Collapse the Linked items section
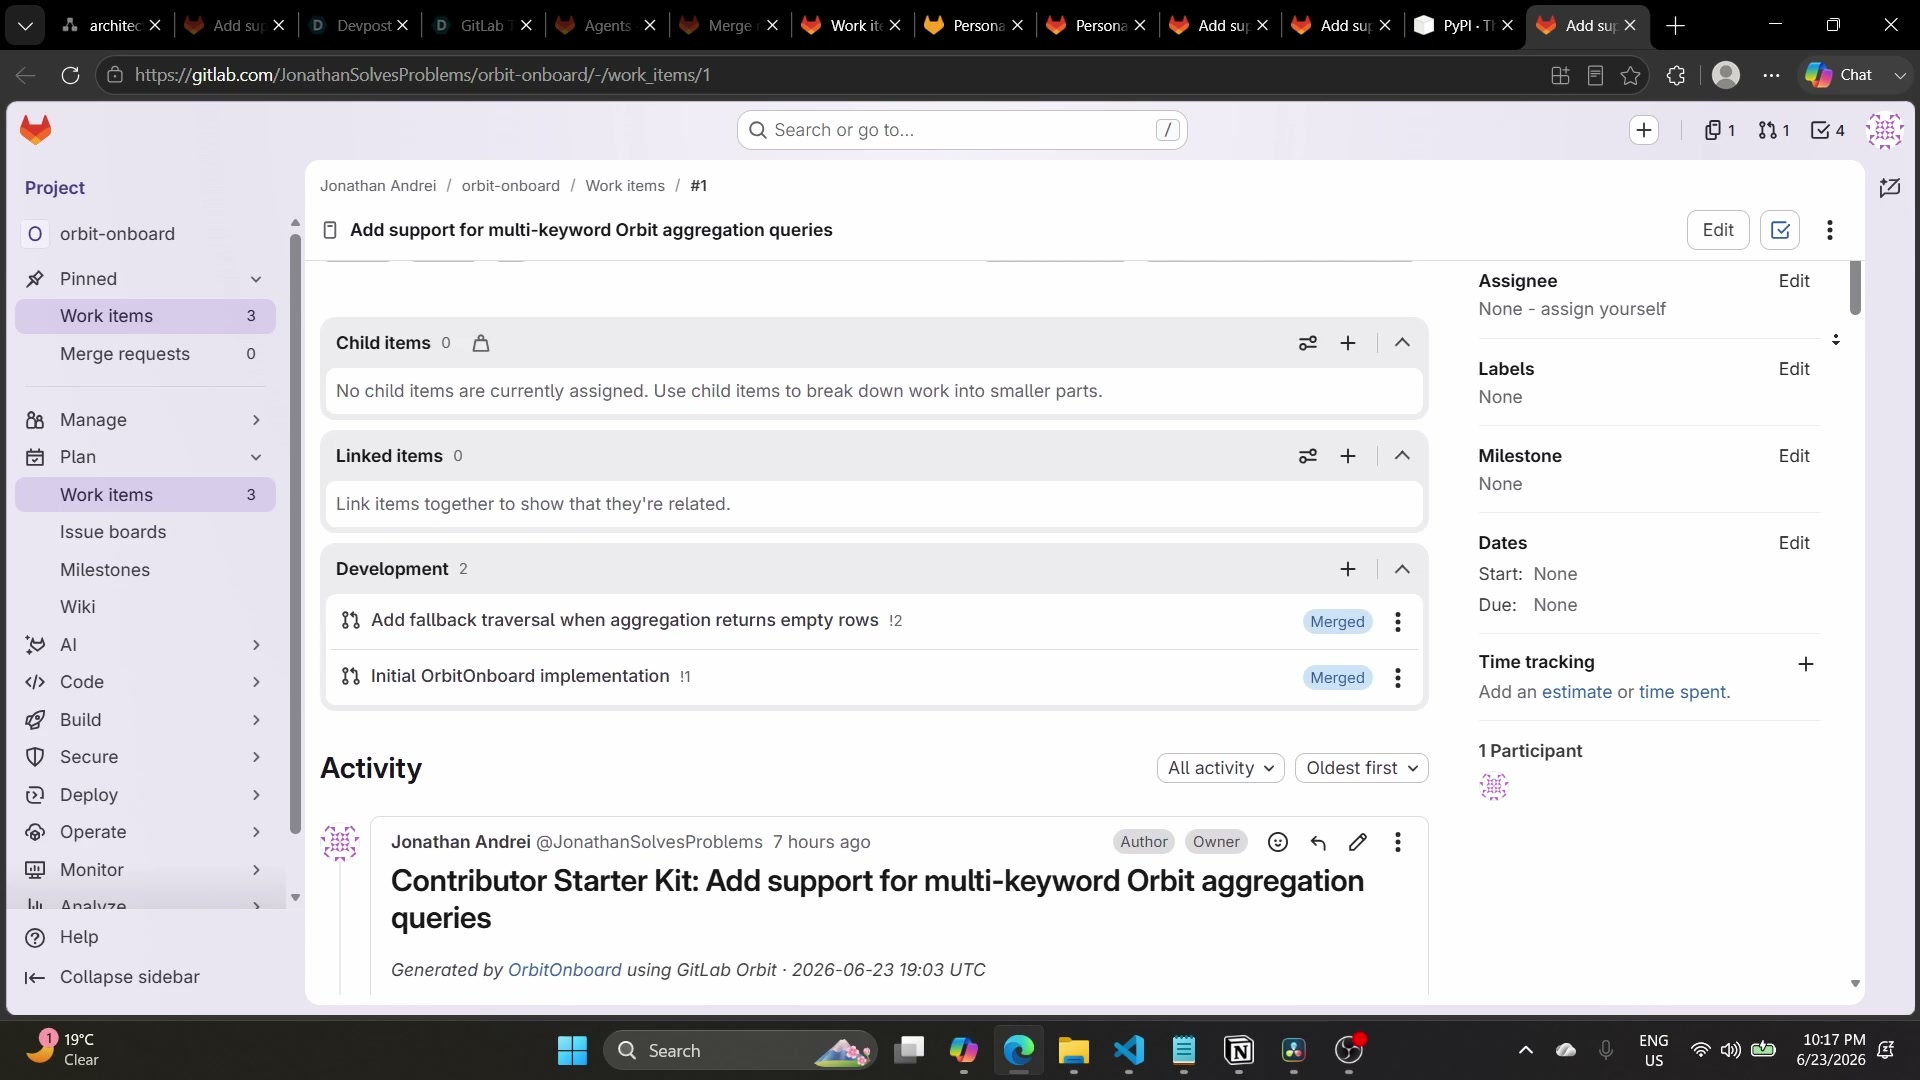 (x=1402, y=456)
